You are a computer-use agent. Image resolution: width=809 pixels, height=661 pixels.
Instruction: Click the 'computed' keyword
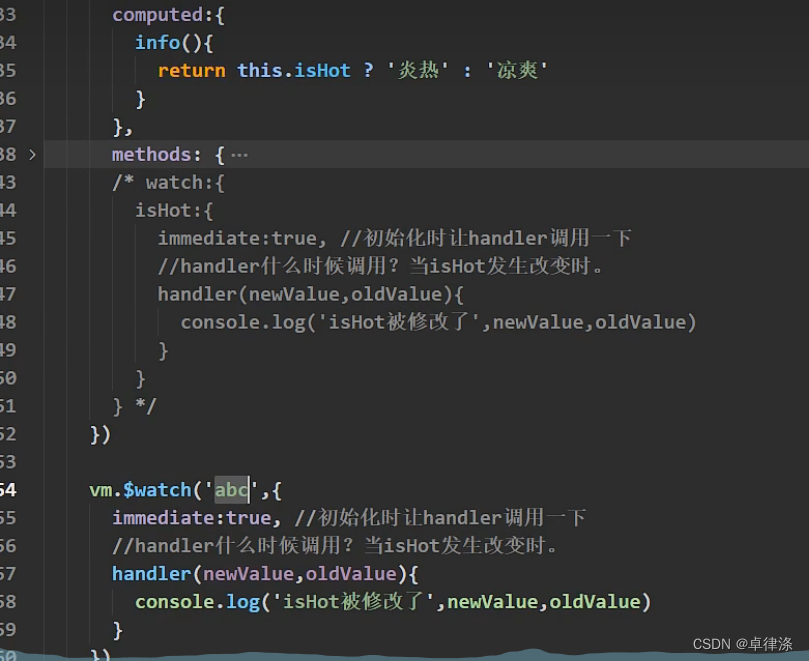click(x=158, y=15)
